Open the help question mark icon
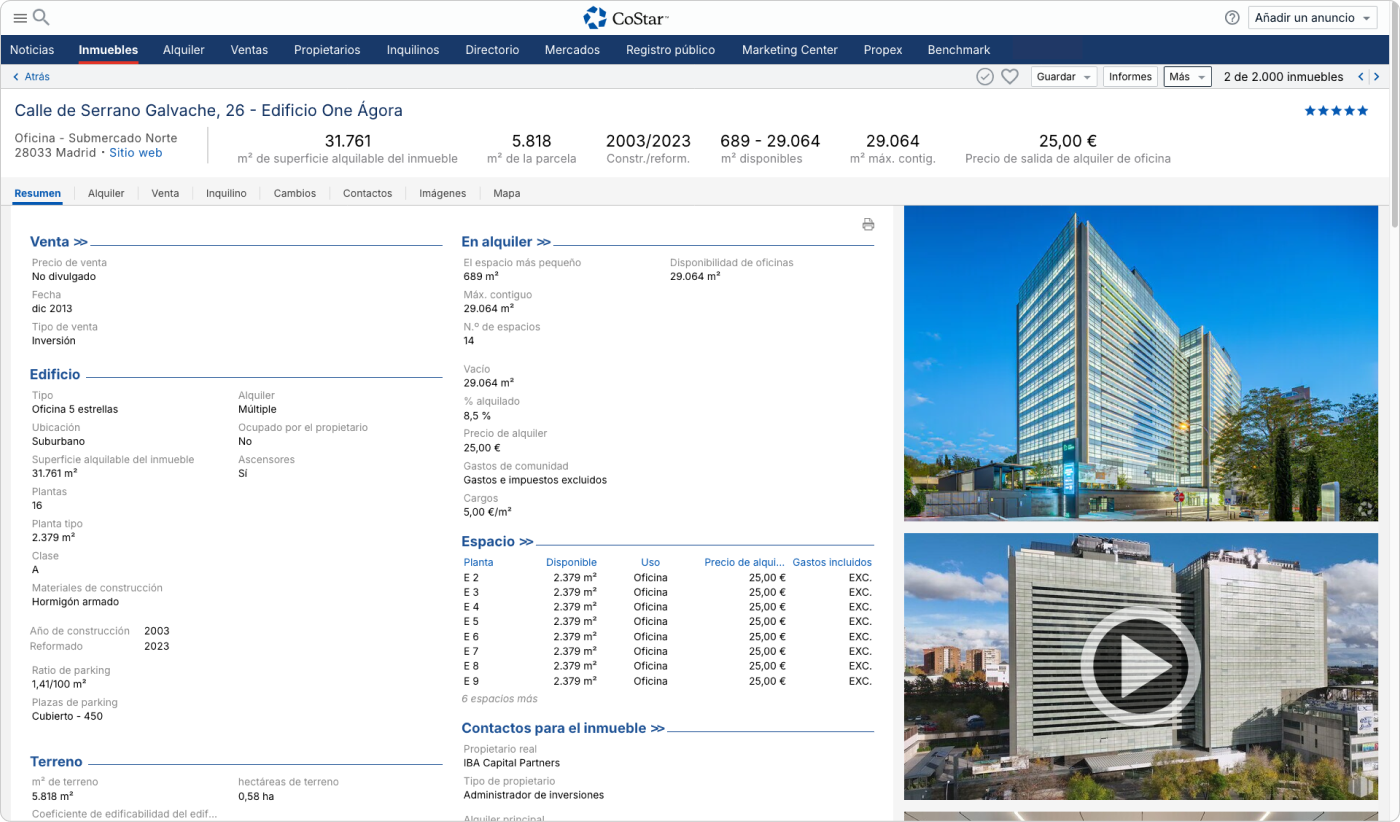This screenshot has width=1400, height=822. click(1232, 18)
